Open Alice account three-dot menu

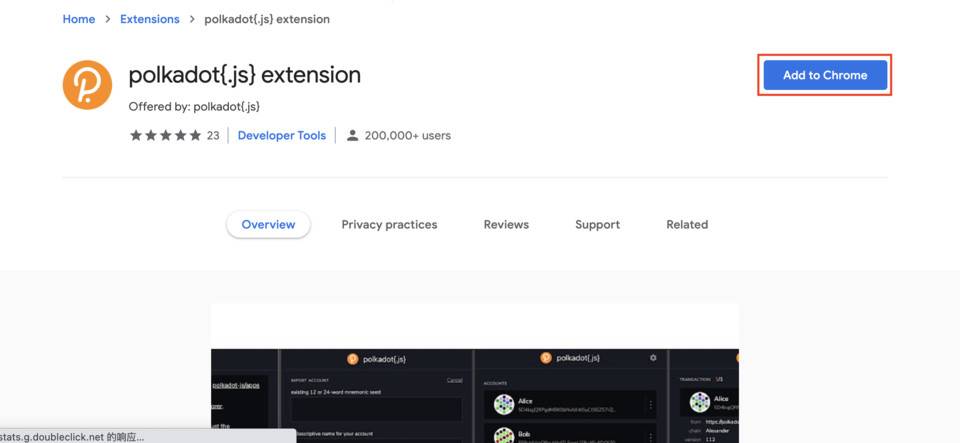(x=650, y=404)
